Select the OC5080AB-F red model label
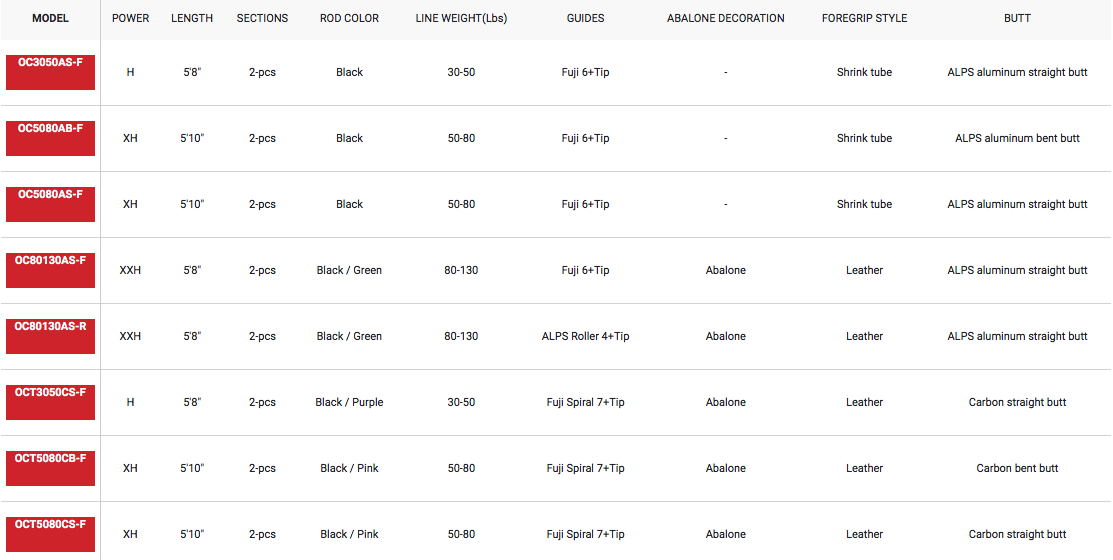Image resolution: width=1113 pixels, height=560 pixels. pos(50,138)
